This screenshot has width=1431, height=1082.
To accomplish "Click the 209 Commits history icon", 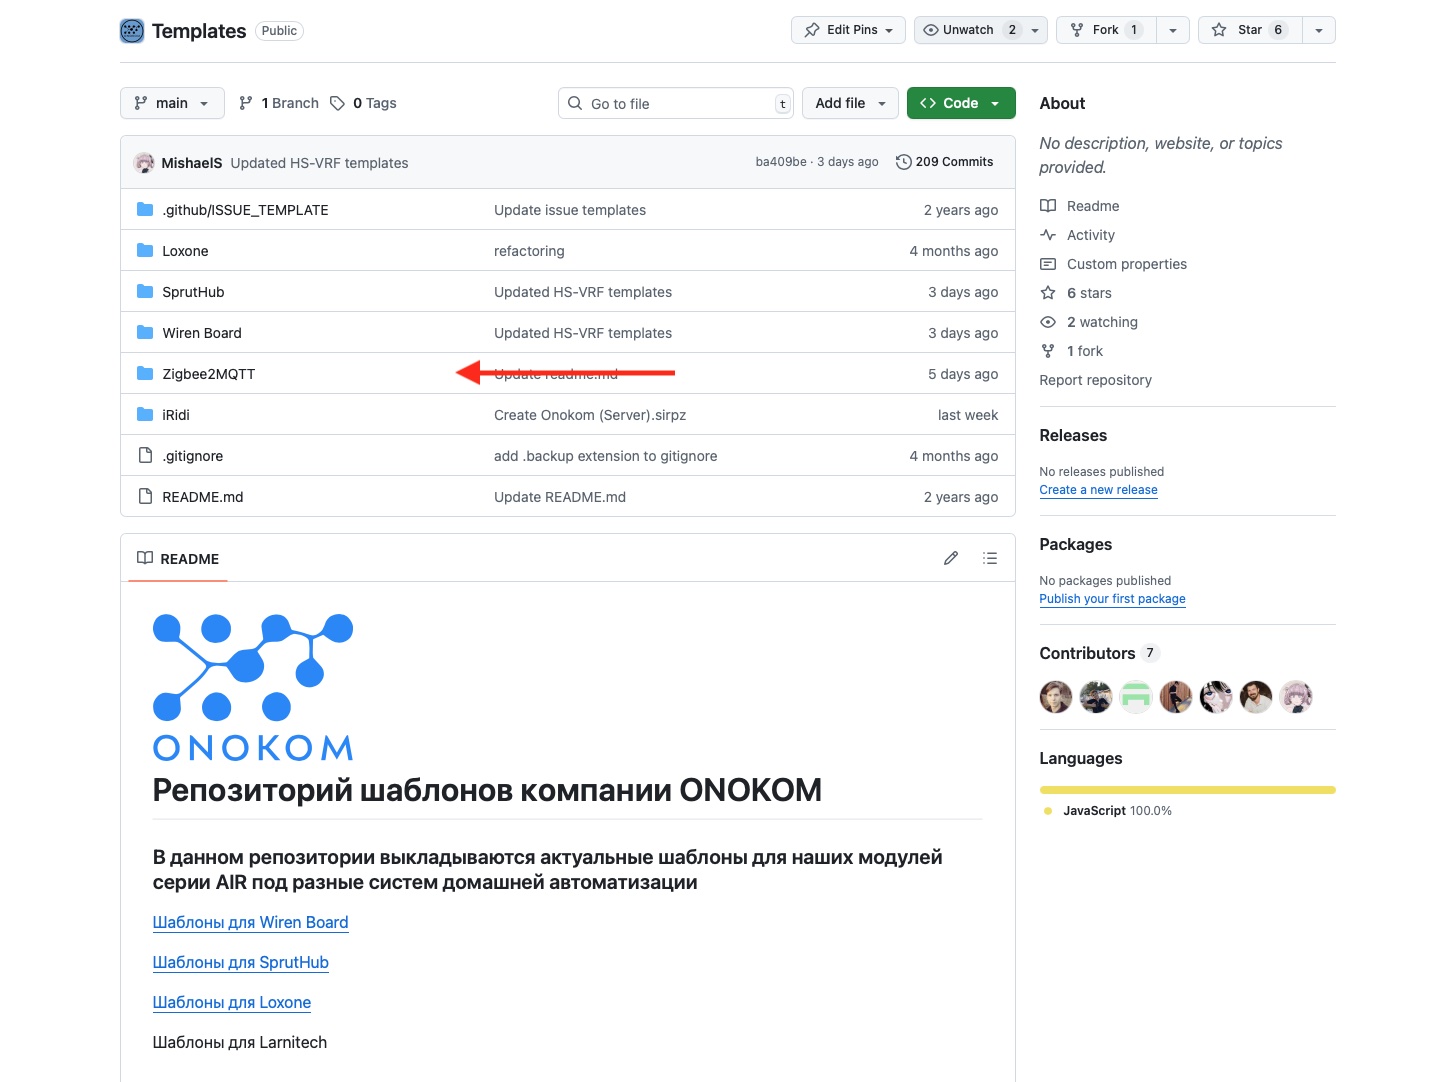I will (903, 162).
